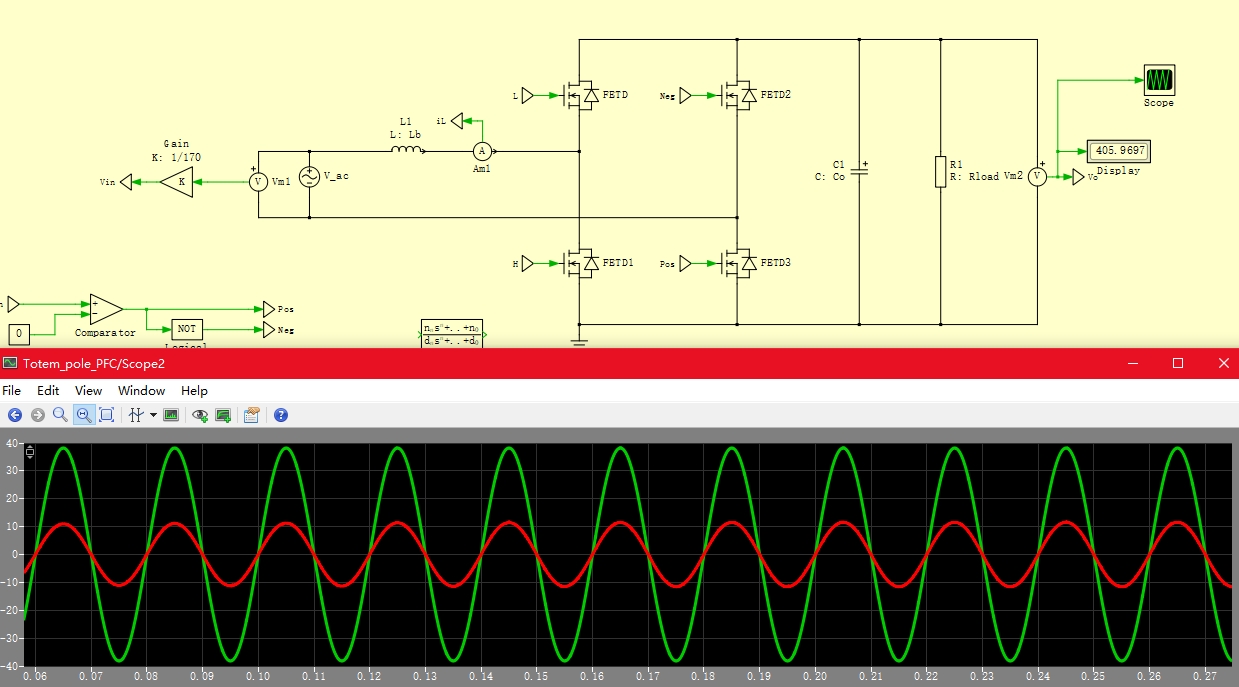Click the zoom to fit icon
Viewport: 1239px width, 687px height.
pyautogui.click(x=106, y=415)
